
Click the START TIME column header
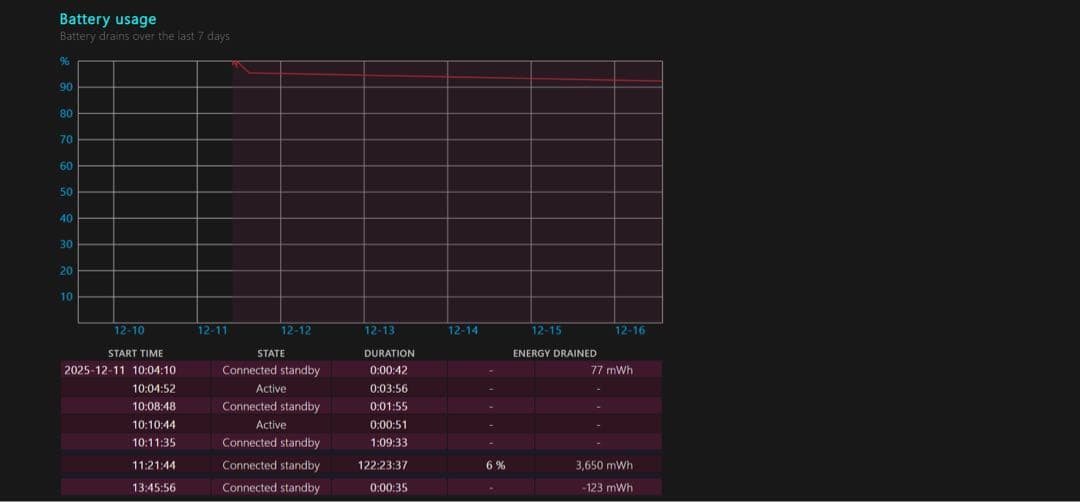(135, 353)
